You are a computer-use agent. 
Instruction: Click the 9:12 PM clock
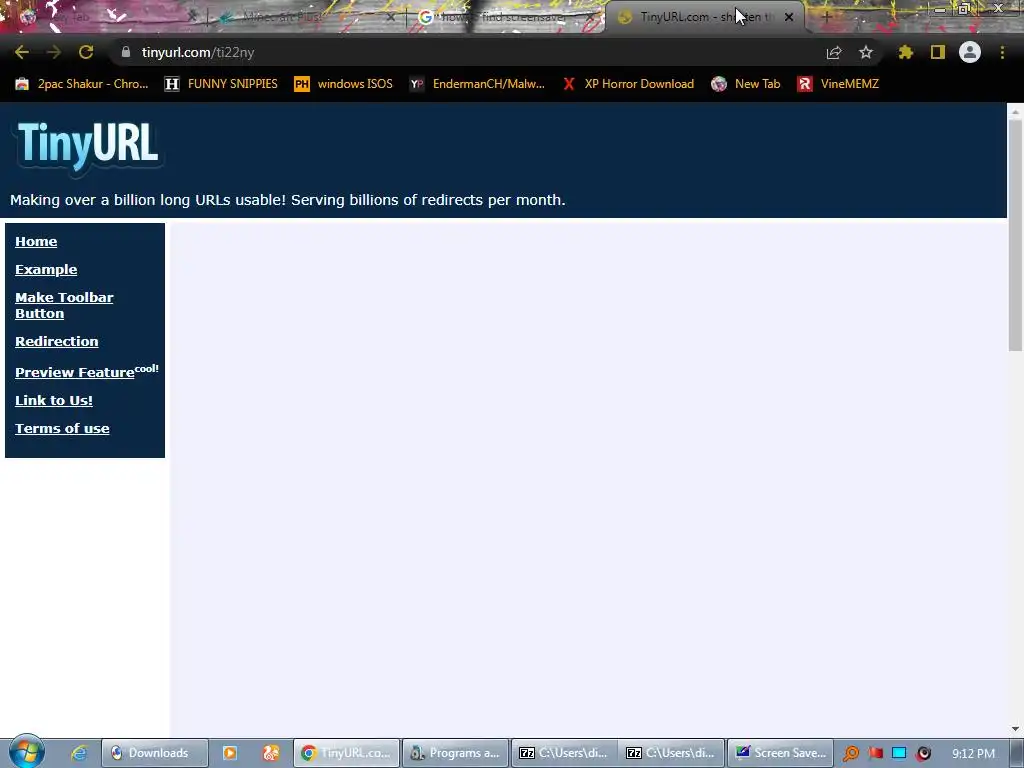[x=973, y=754]
